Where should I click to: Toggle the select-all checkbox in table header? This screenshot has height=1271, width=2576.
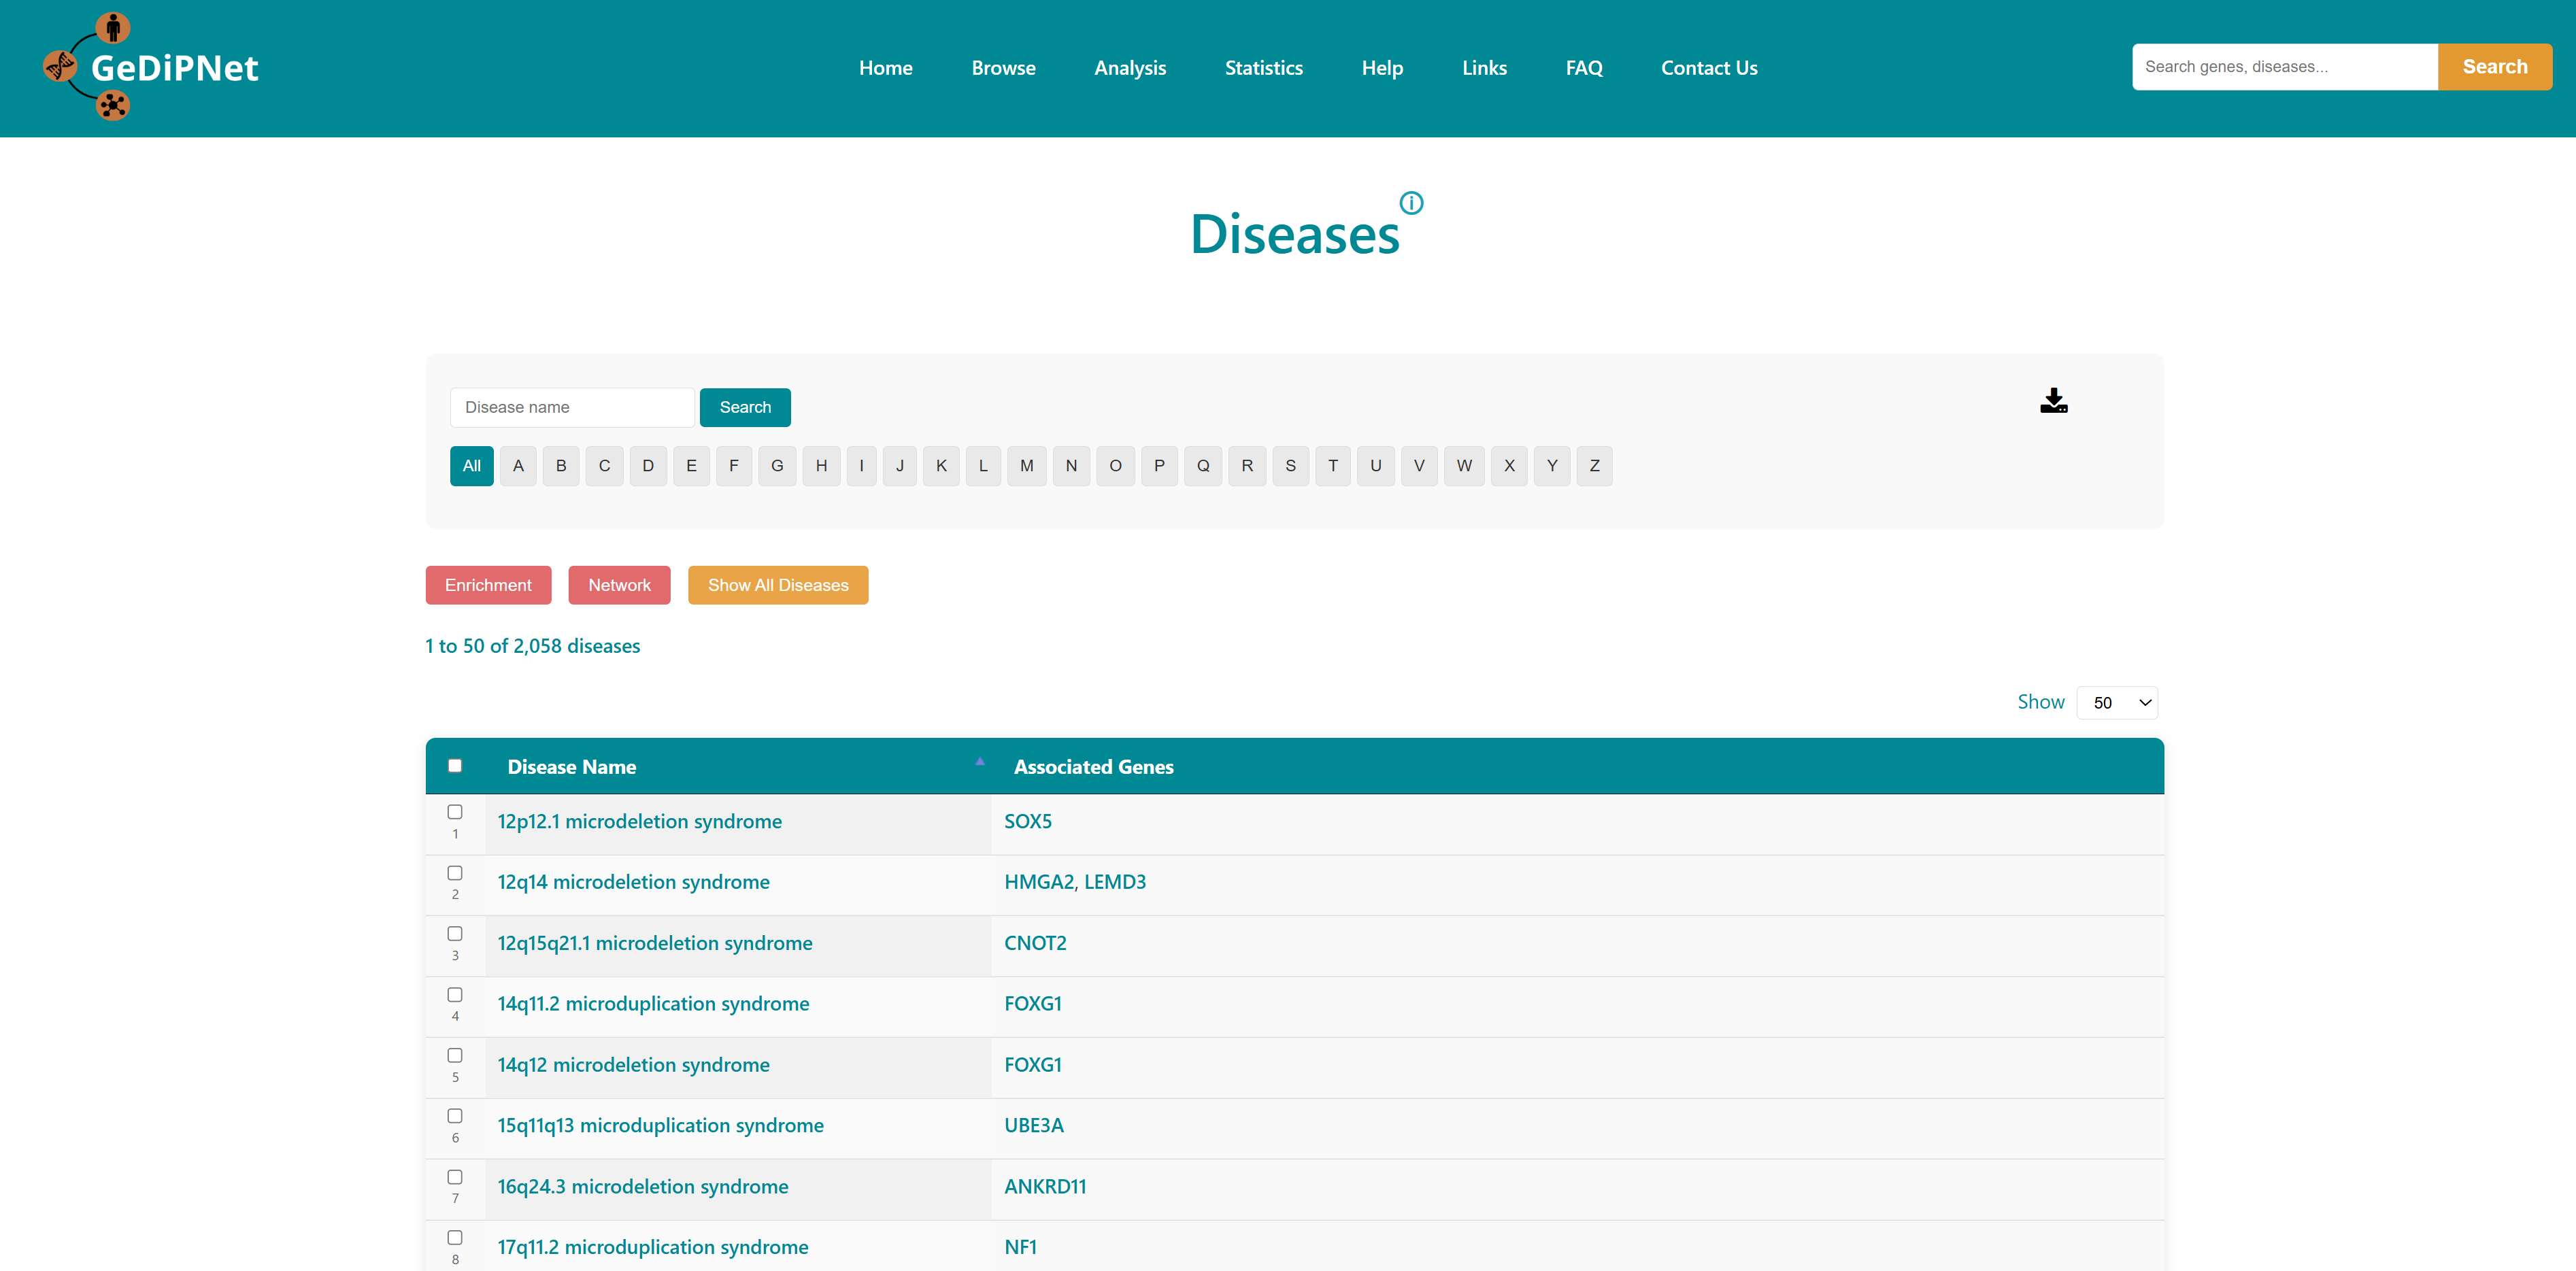pyautogui.click(x=455, y=766)
